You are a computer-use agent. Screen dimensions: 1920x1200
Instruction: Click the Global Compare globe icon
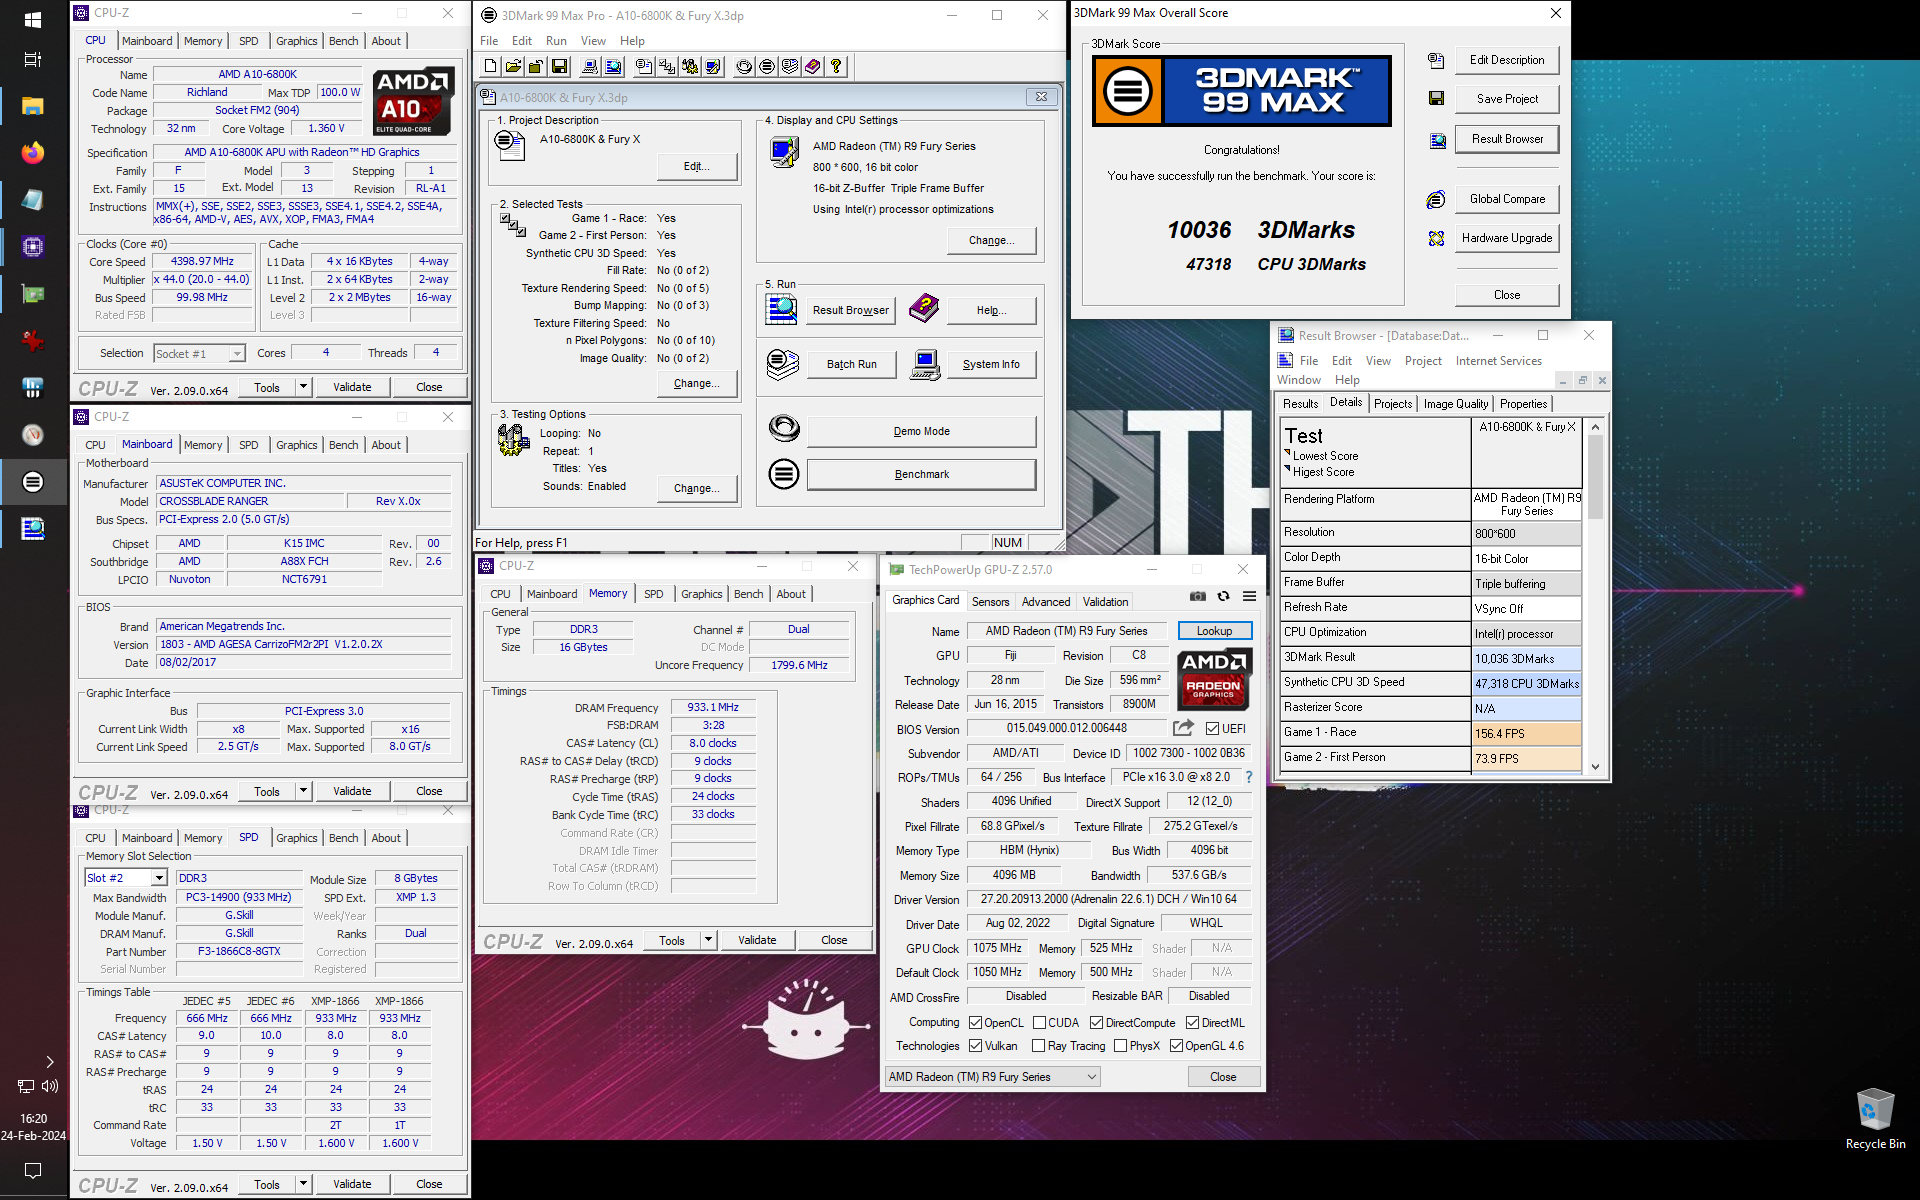click(x=1436, y=199)
